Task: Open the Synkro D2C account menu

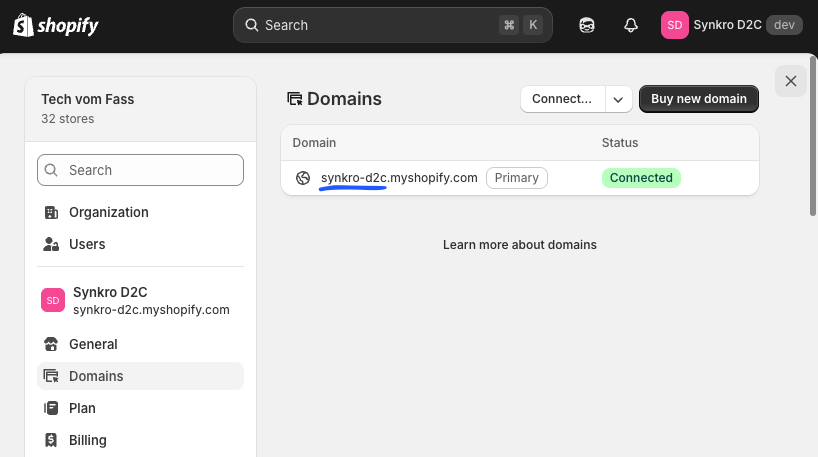Action: click(x=731, y=25)
